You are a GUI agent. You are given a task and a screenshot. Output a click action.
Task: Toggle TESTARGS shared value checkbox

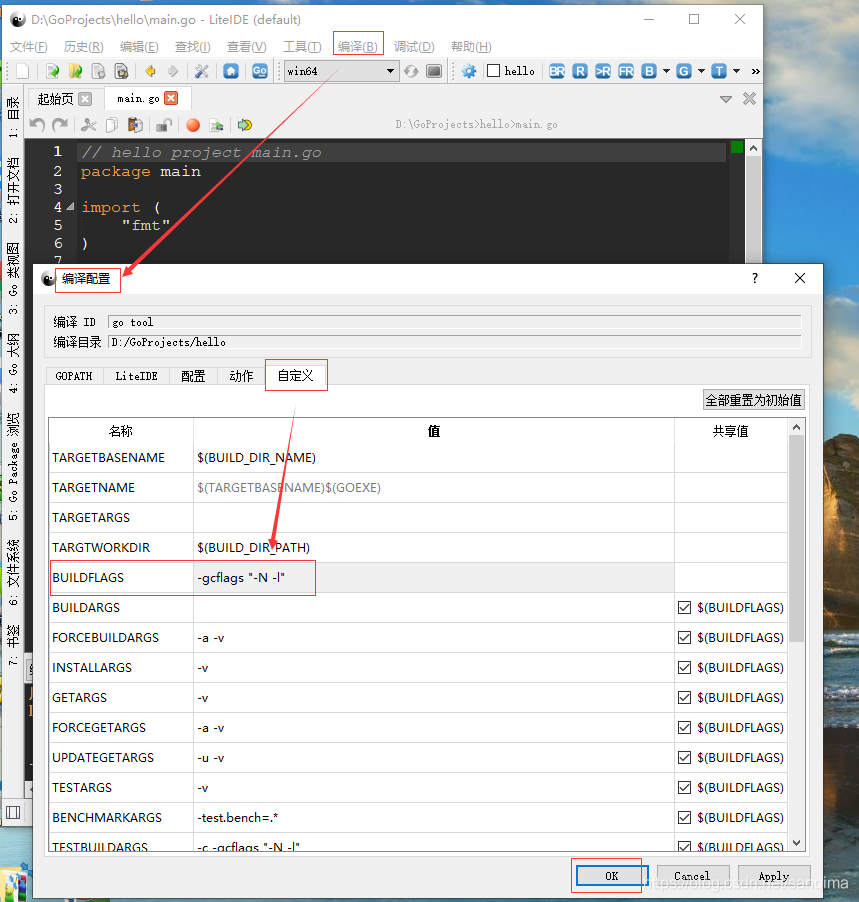click(x=684, y=787)
